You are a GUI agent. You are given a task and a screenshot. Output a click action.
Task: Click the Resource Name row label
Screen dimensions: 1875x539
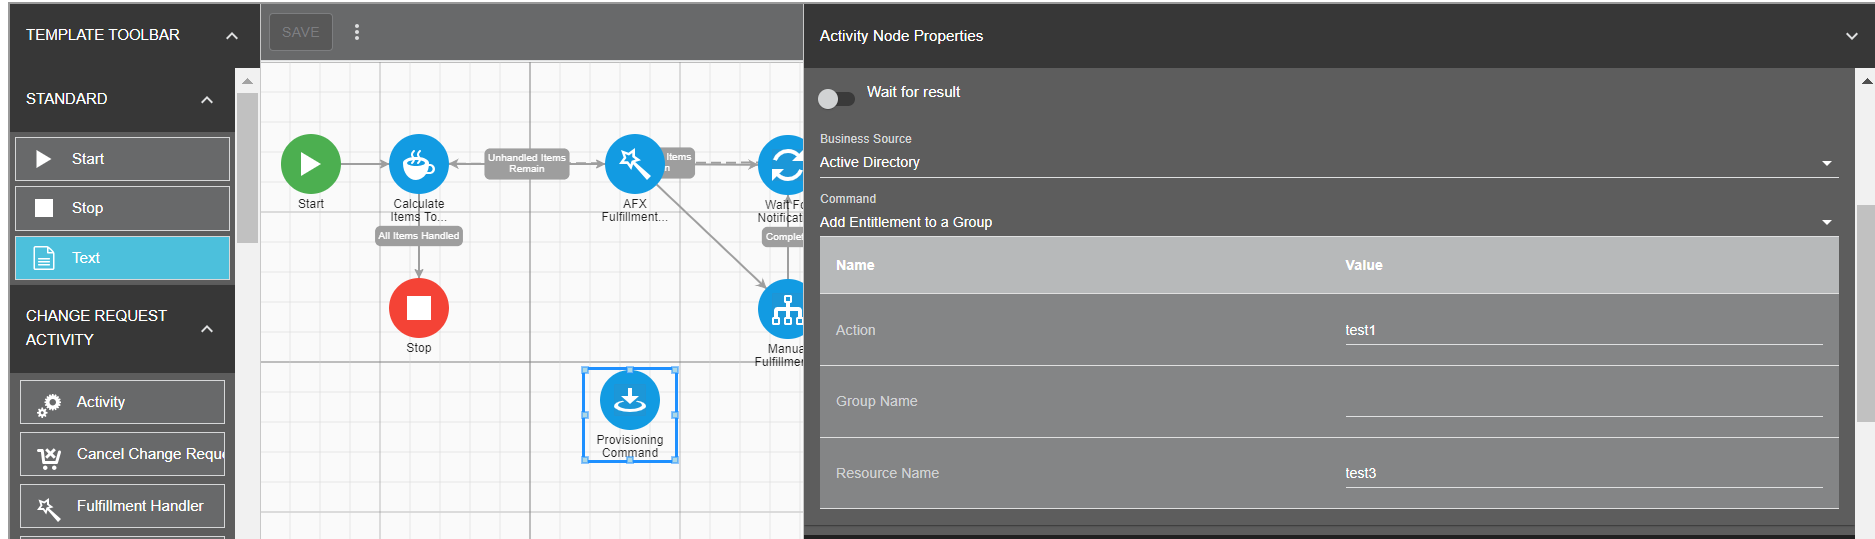[888, 473]
